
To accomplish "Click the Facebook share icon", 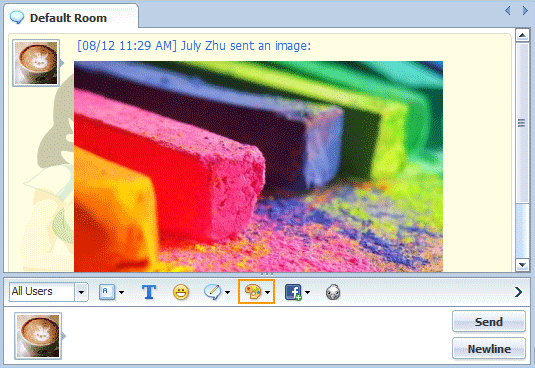I will click(293, 292).
